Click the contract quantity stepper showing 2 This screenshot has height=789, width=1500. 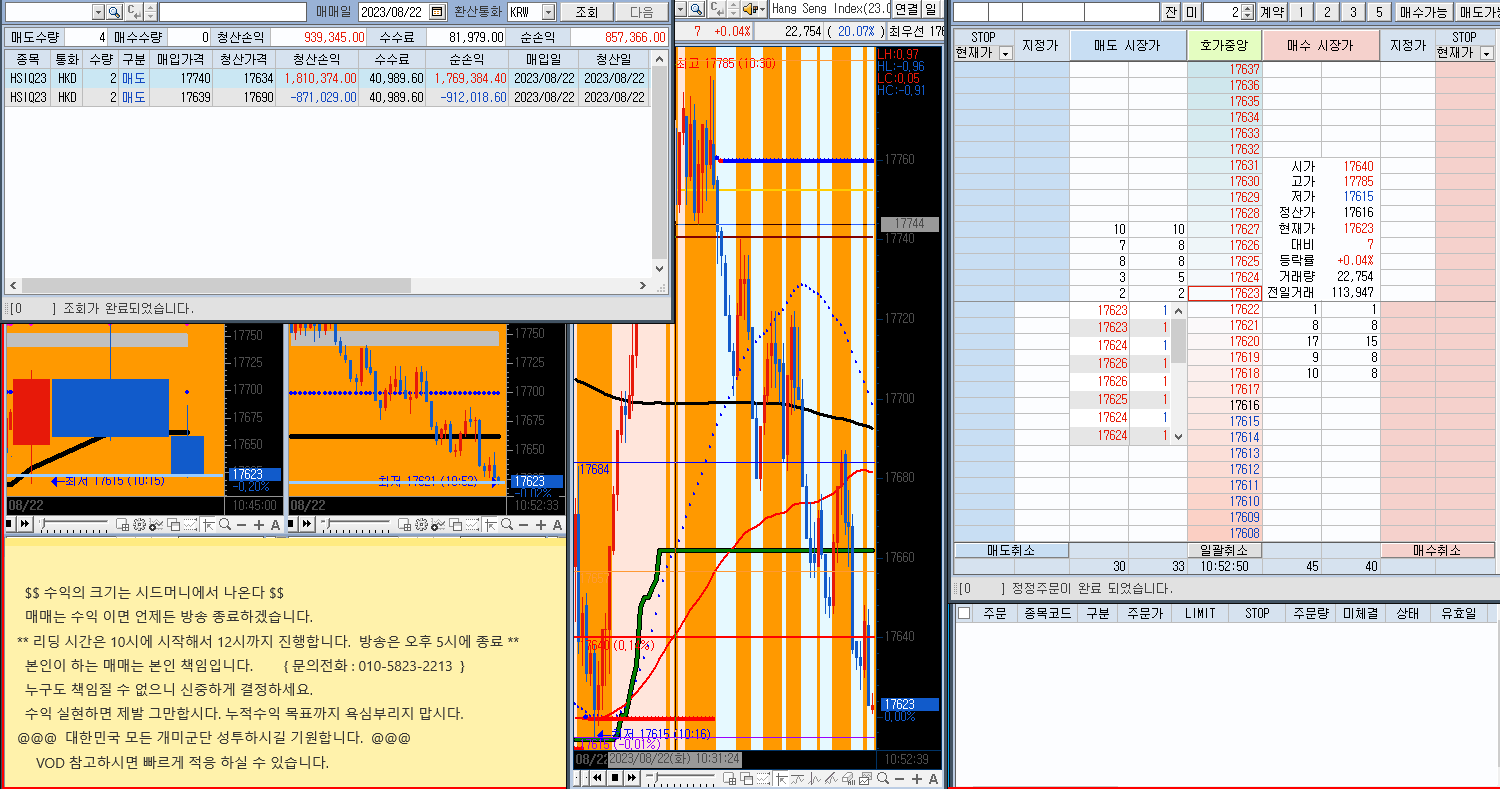1247,12
